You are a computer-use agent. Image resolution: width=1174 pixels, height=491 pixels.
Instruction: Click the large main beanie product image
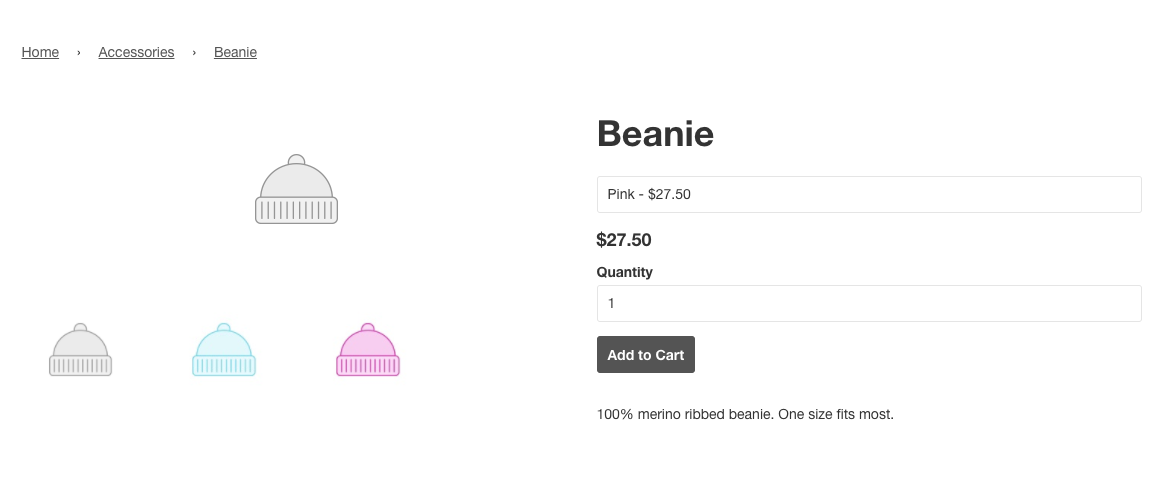296,190
